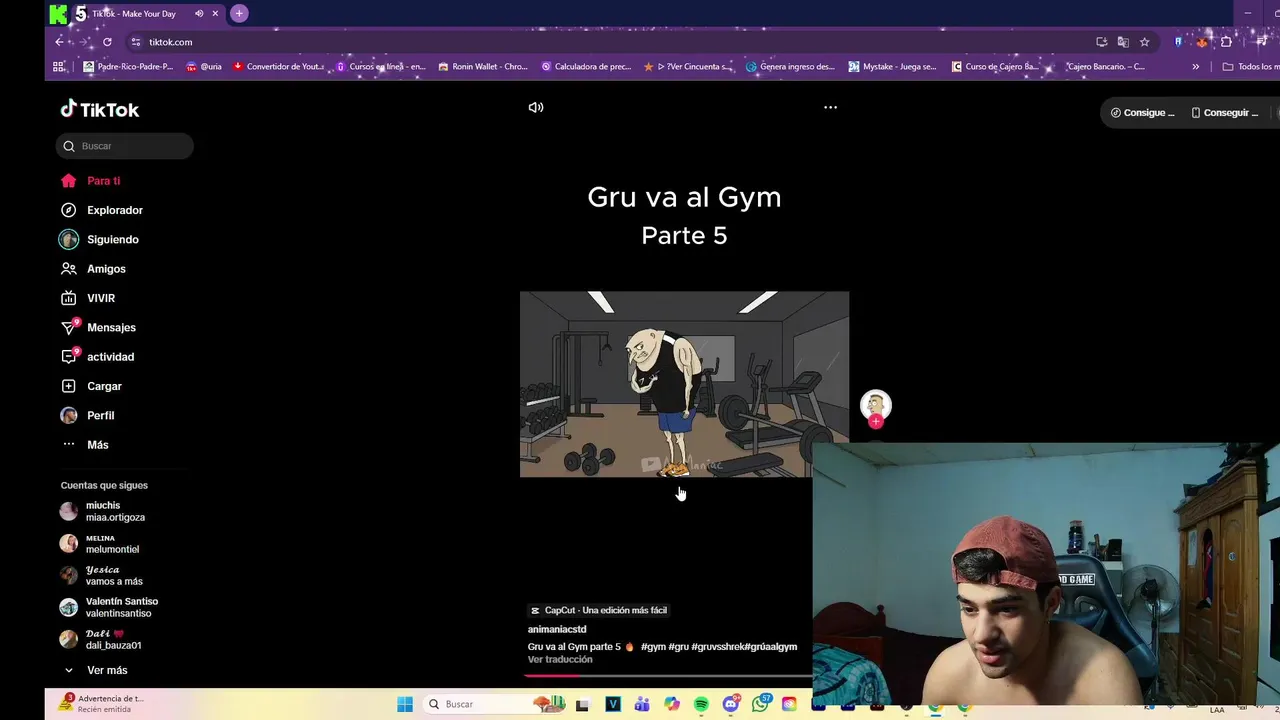
Task: Bookmark the page with star icon
Action: pyautogui.click(x=1144, y=42)
